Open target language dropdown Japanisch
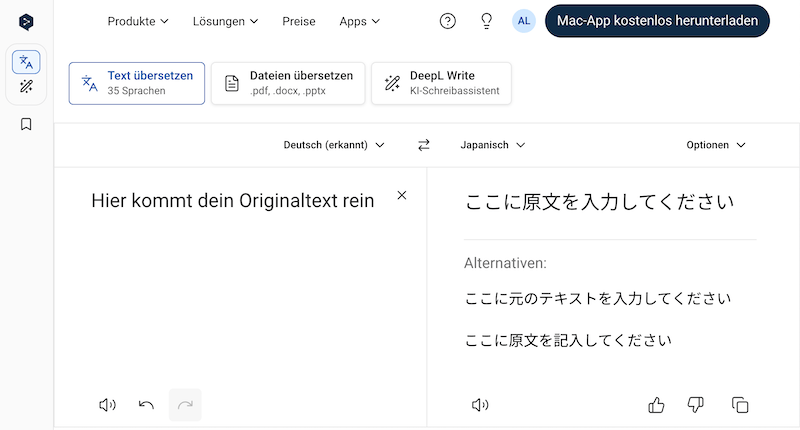 pyautogui.click(x=493, y=145)
